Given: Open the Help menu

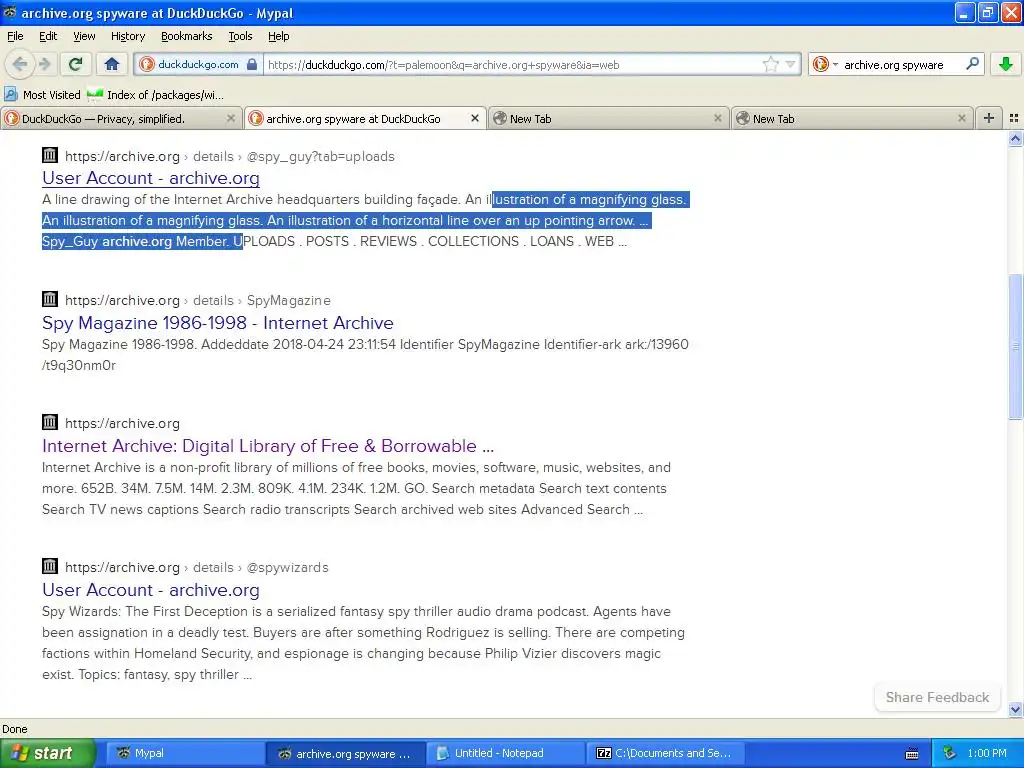Looking at the screenshot, I should [278, 36].
